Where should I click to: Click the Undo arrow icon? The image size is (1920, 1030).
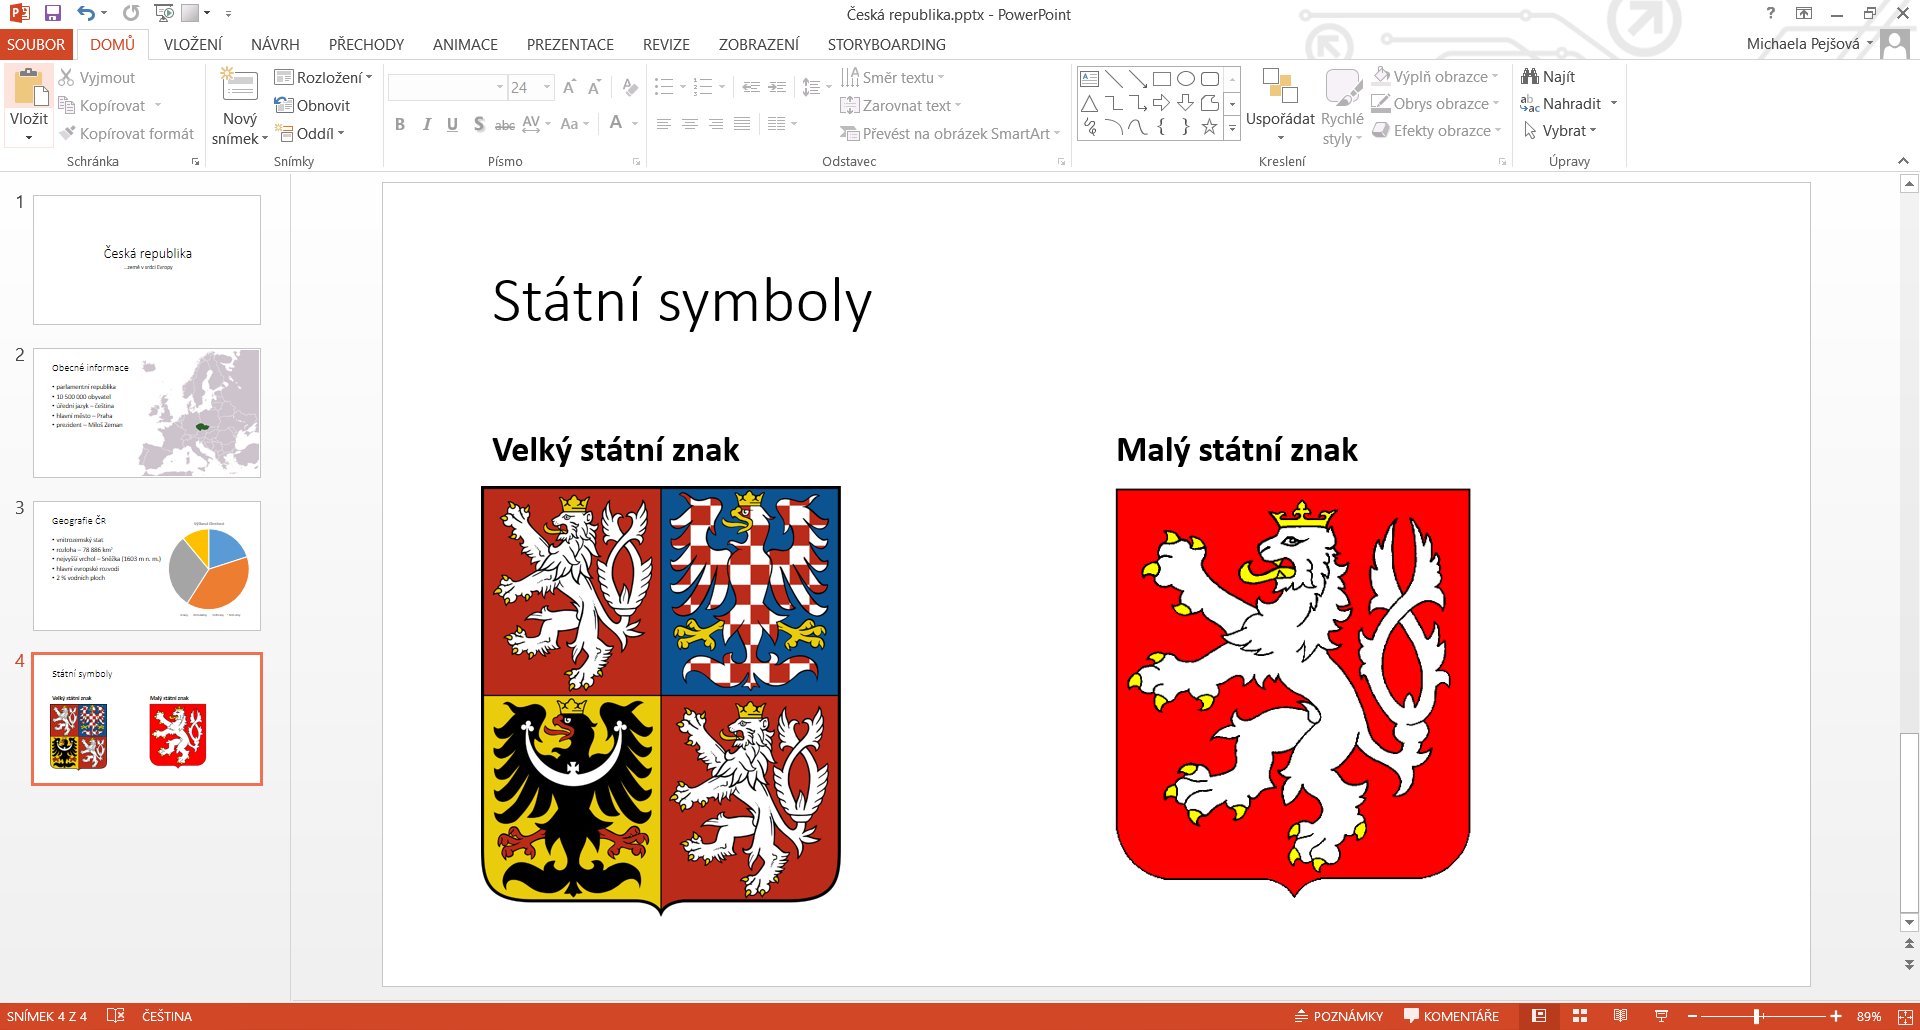coord(86,13)
